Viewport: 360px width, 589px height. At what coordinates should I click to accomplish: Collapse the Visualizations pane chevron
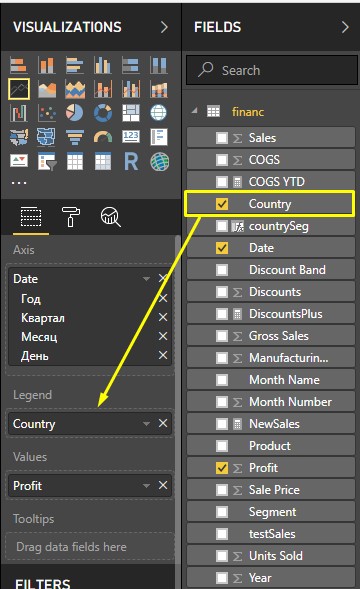[164, 27]
